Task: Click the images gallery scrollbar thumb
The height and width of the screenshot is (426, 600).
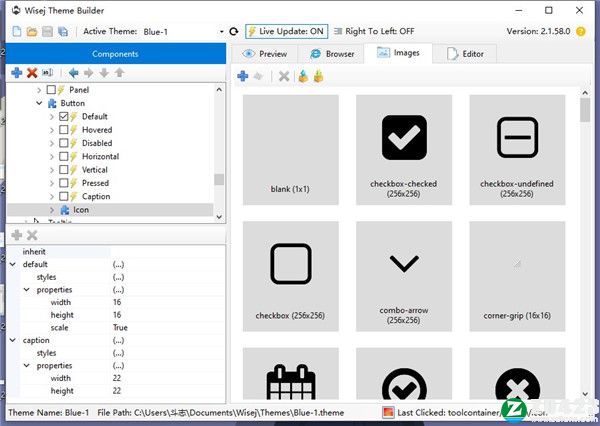Action: pos(585,110)
